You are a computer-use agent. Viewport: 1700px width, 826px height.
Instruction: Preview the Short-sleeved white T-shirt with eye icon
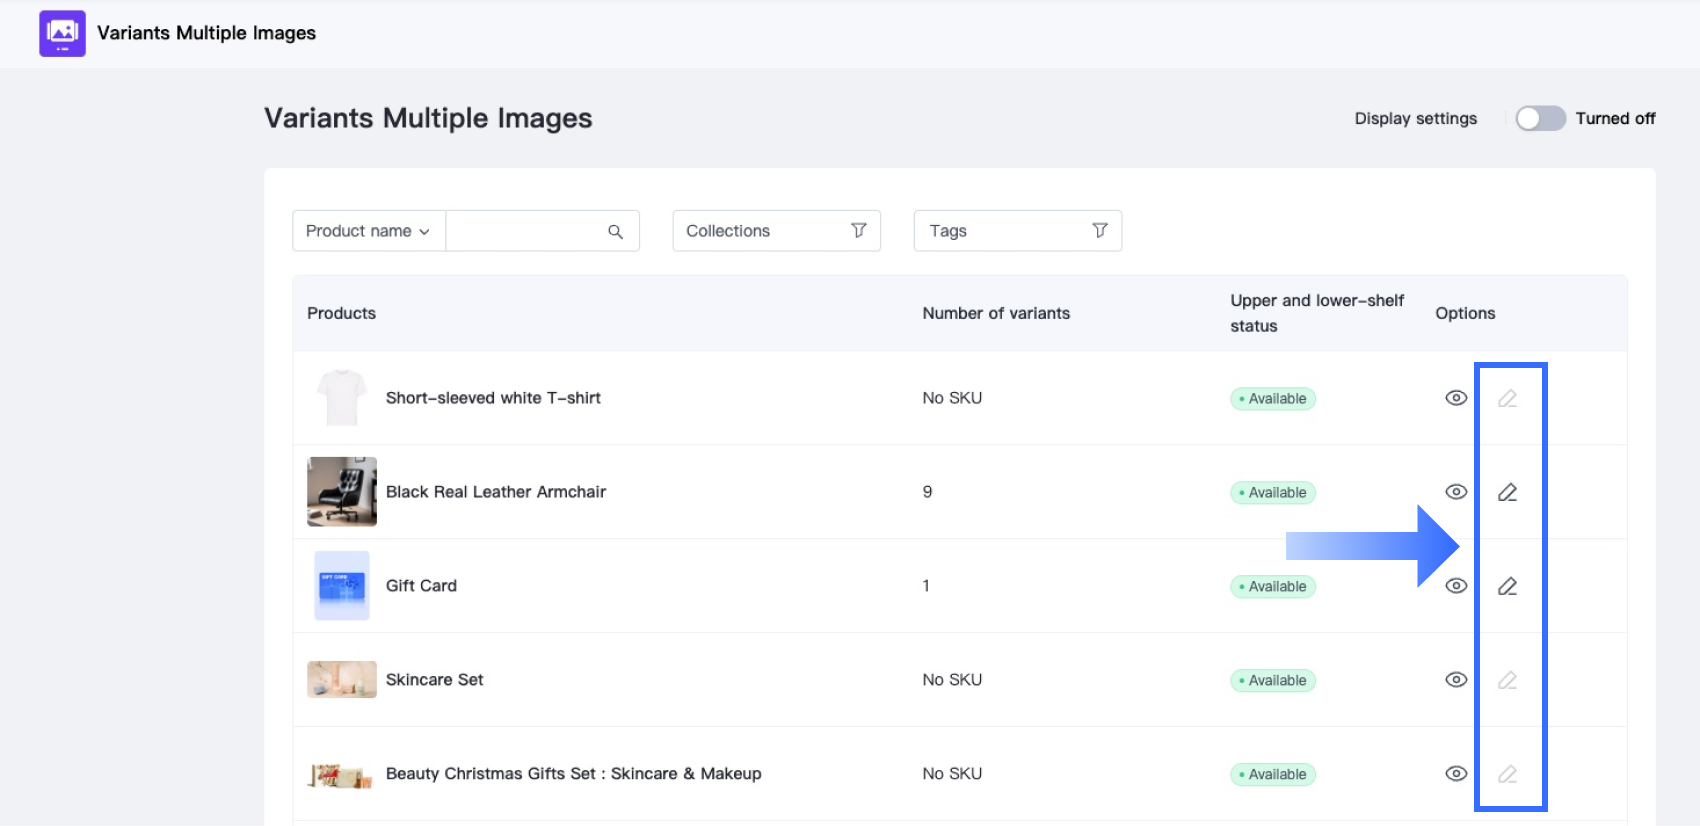point(1456,398)
